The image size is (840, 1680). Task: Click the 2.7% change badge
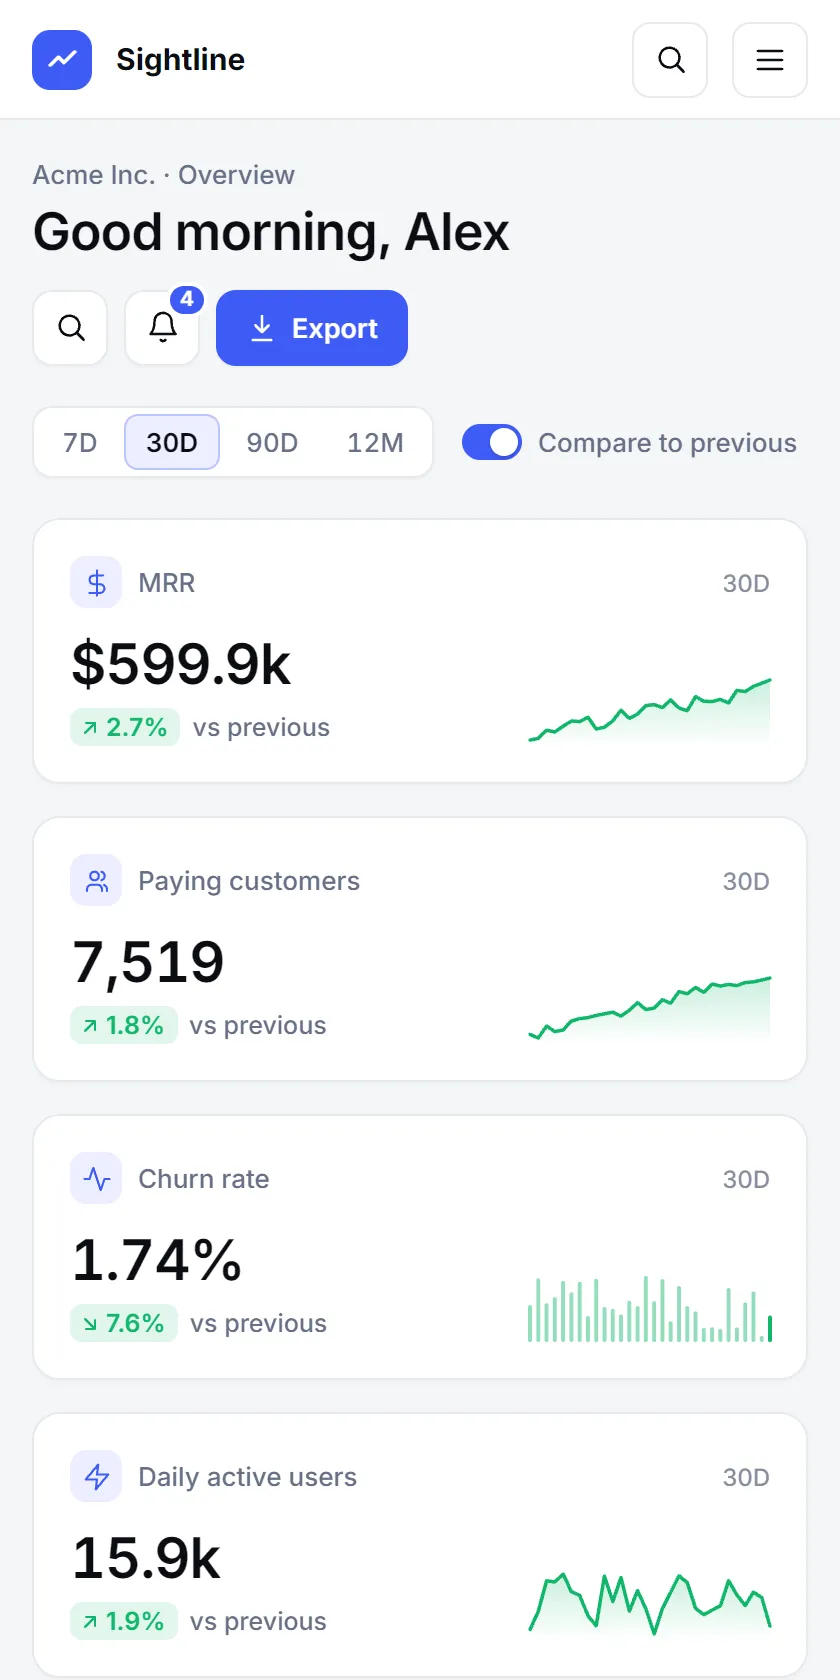point(125,727)
